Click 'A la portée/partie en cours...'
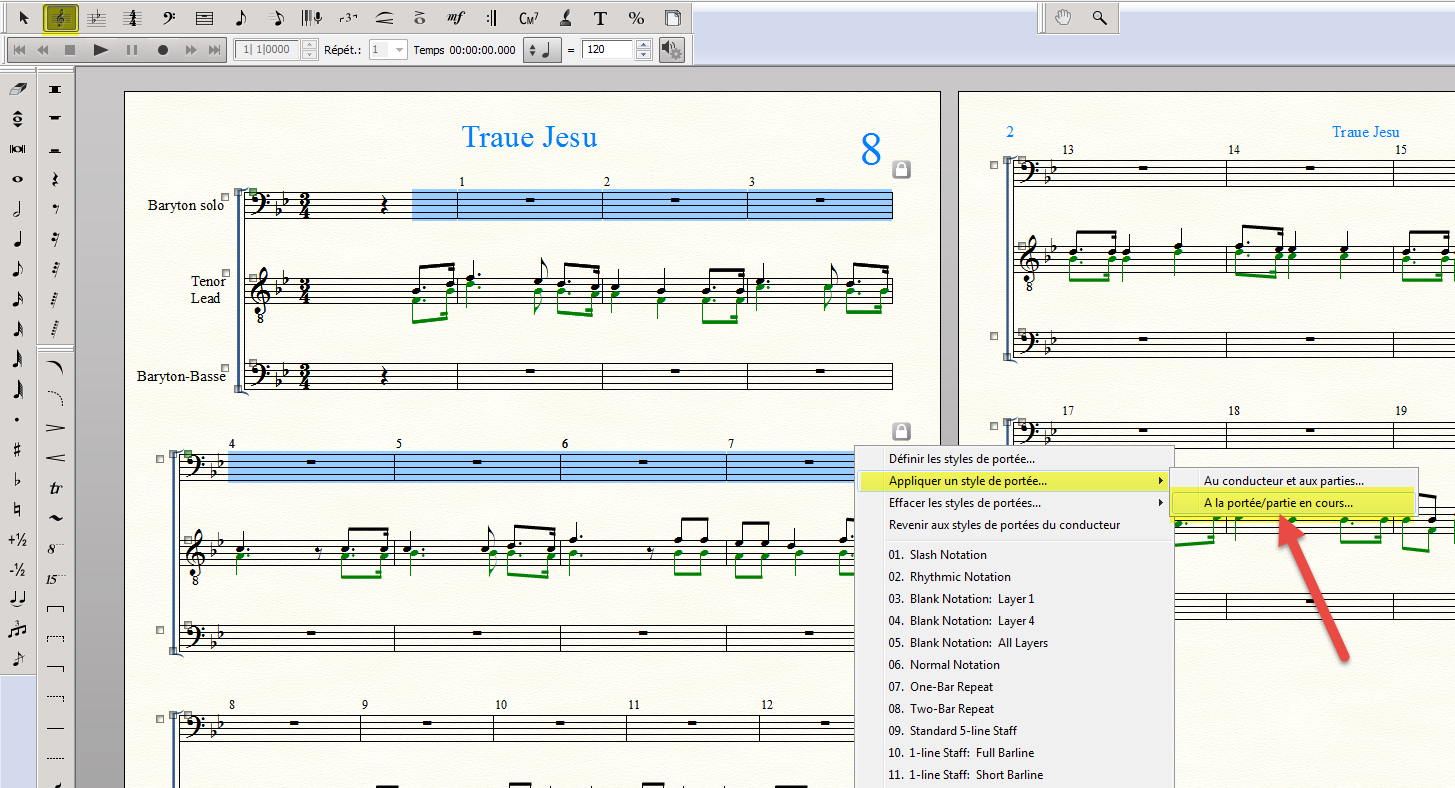This screenshot has height=788, width=1455. [1277, 503]
